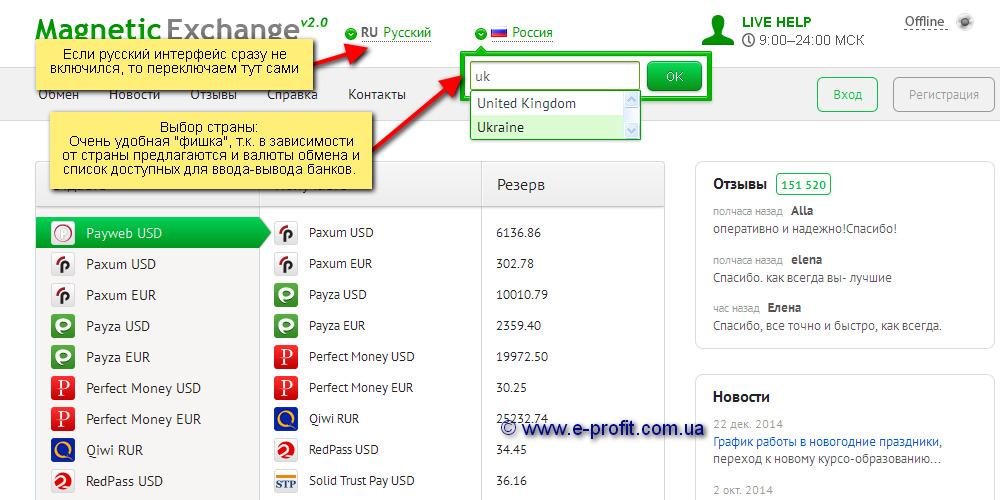1000x500 pixels.
Task: Click Payza USD icon in receive column
Action: coord(286,295)
